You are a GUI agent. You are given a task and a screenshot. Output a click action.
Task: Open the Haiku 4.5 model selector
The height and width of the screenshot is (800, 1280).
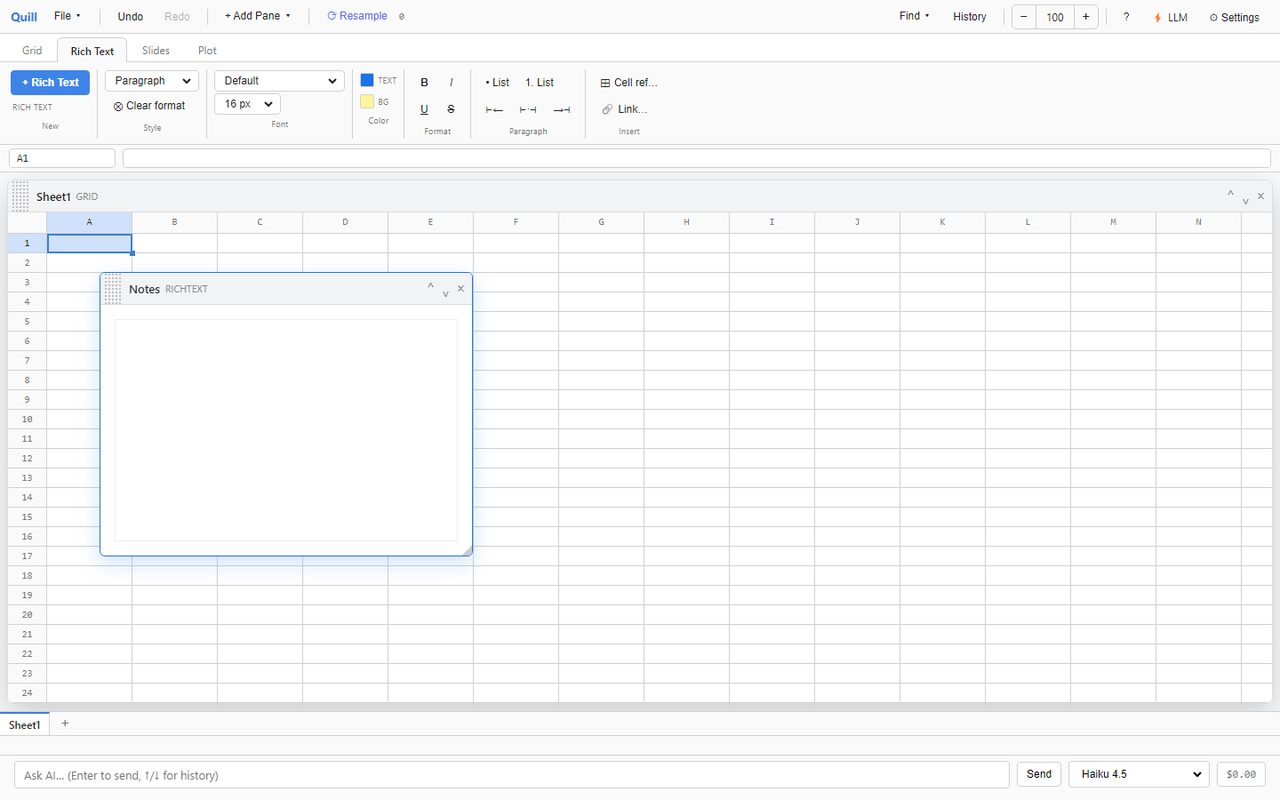click(1139, 774)
